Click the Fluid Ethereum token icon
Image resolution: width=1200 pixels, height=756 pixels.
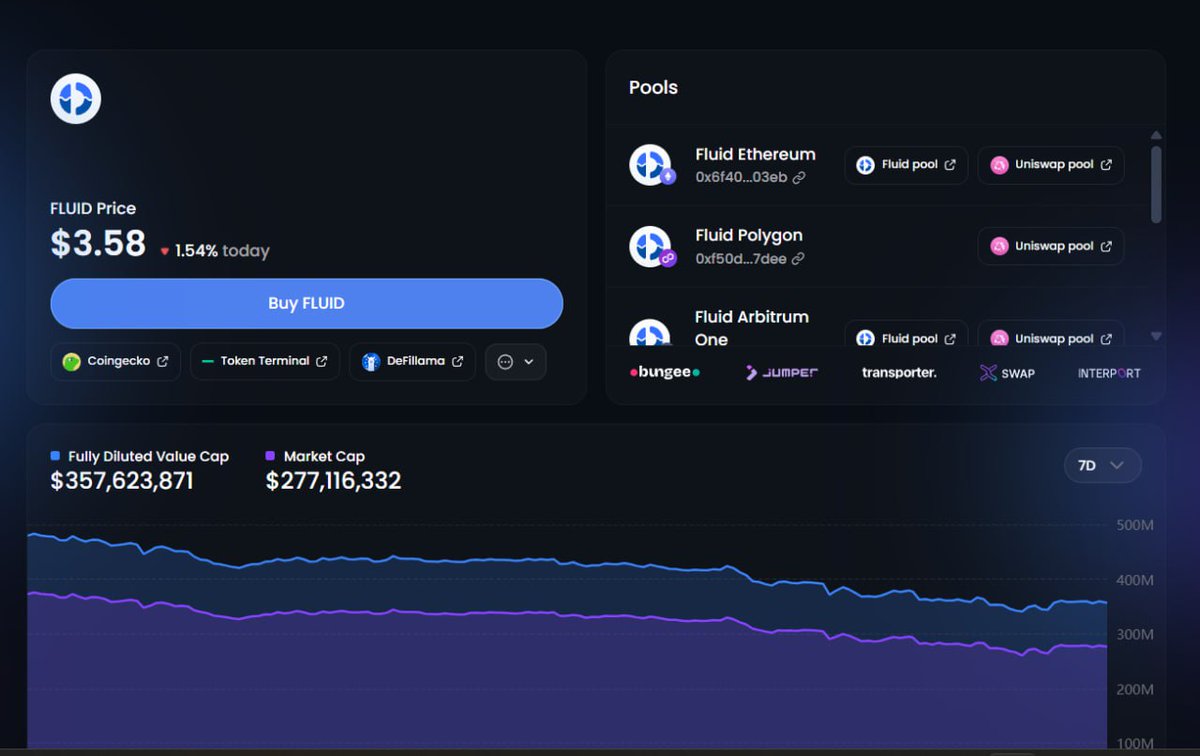pyautogui.click(x=650, y=165)
